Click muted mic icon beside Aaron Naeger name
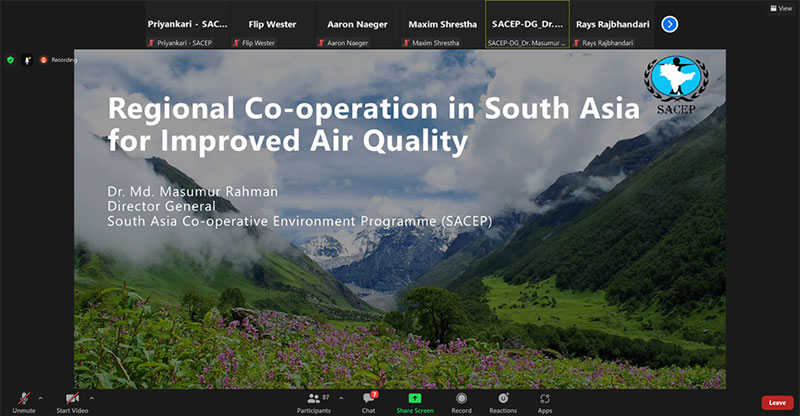 coord(321,43)
